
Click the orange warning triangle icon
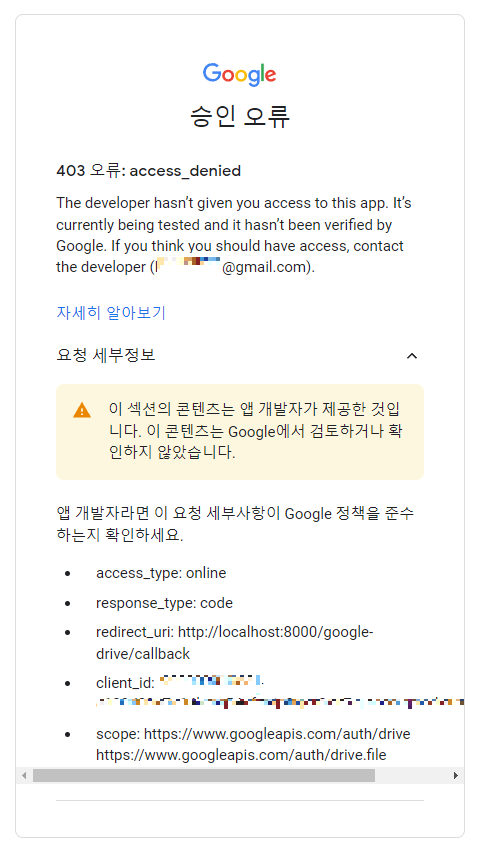[82, 410]
